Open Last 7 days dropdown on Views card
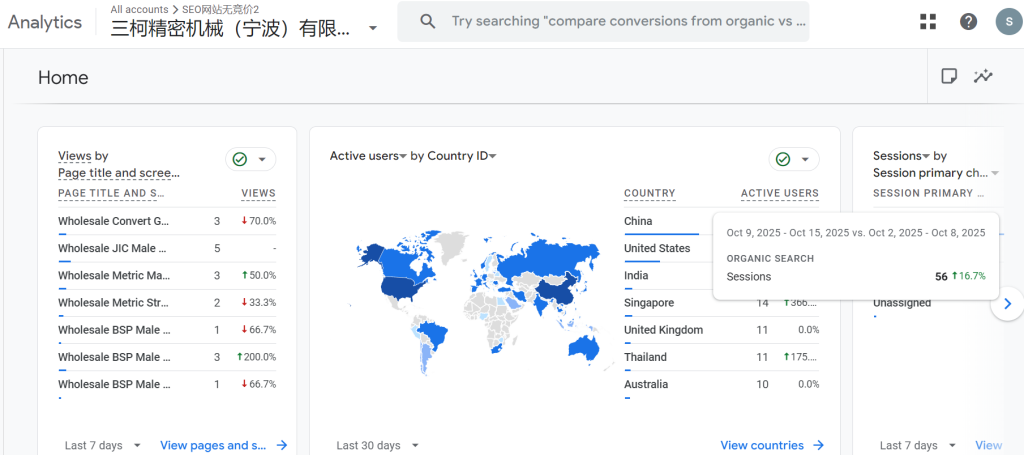The image size is (1024, 455). click(102, 445)
